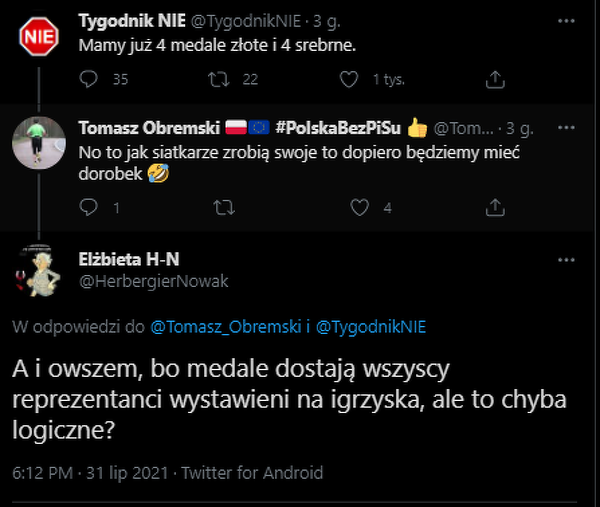The image size is (600, 507).
Task: Reply to Tomasz Obremski's tweet
Action: [88, 207]
